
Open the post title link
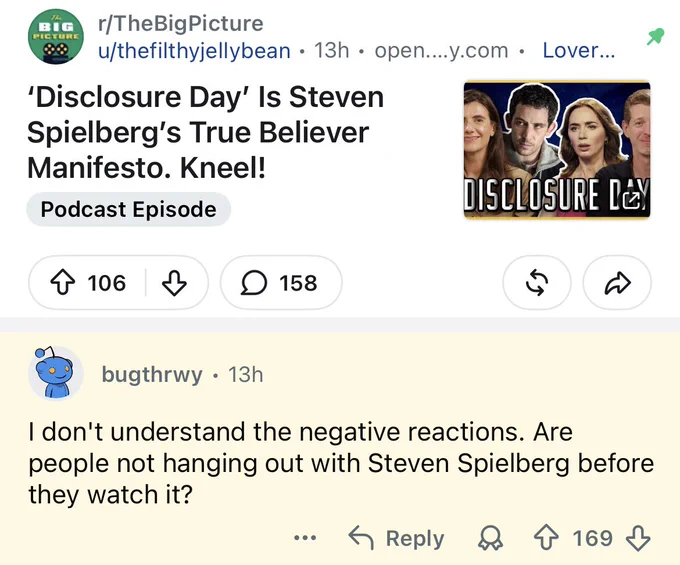(x=206, y=132)
